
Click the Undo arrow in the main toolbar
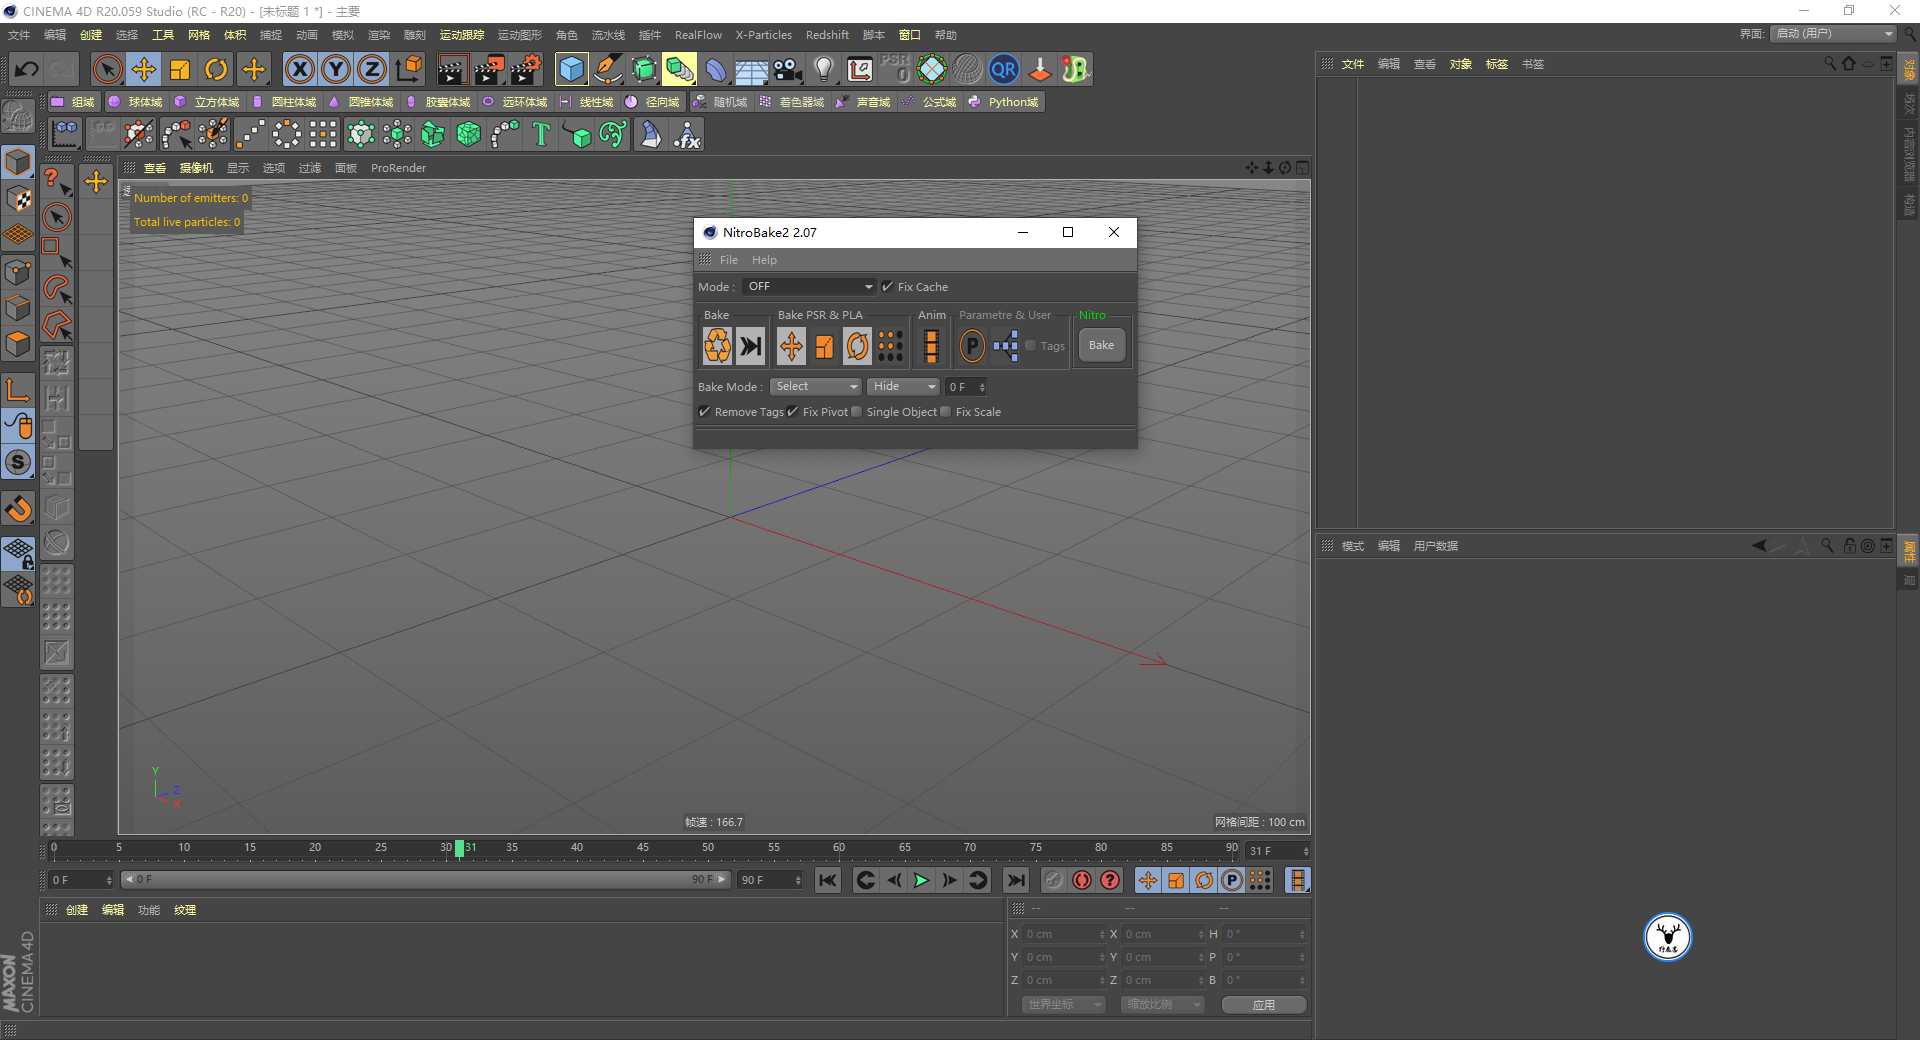27,69
